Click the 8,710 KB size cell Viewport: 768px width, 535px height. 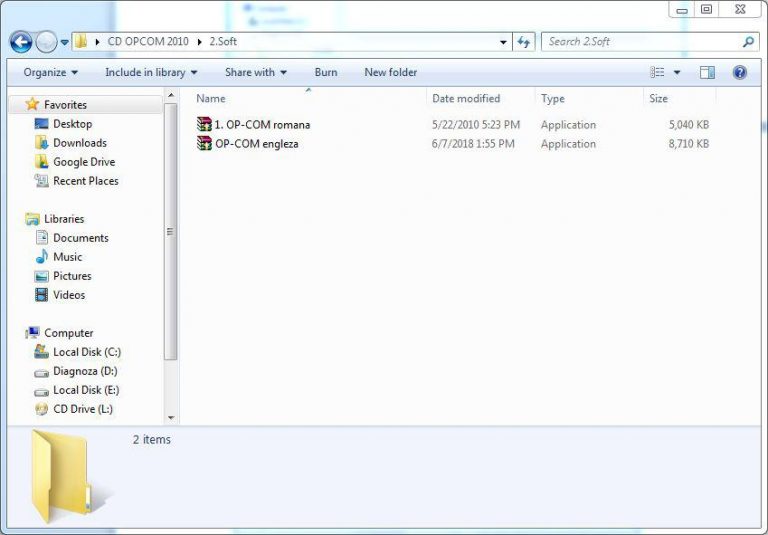[x=689, y=144]
